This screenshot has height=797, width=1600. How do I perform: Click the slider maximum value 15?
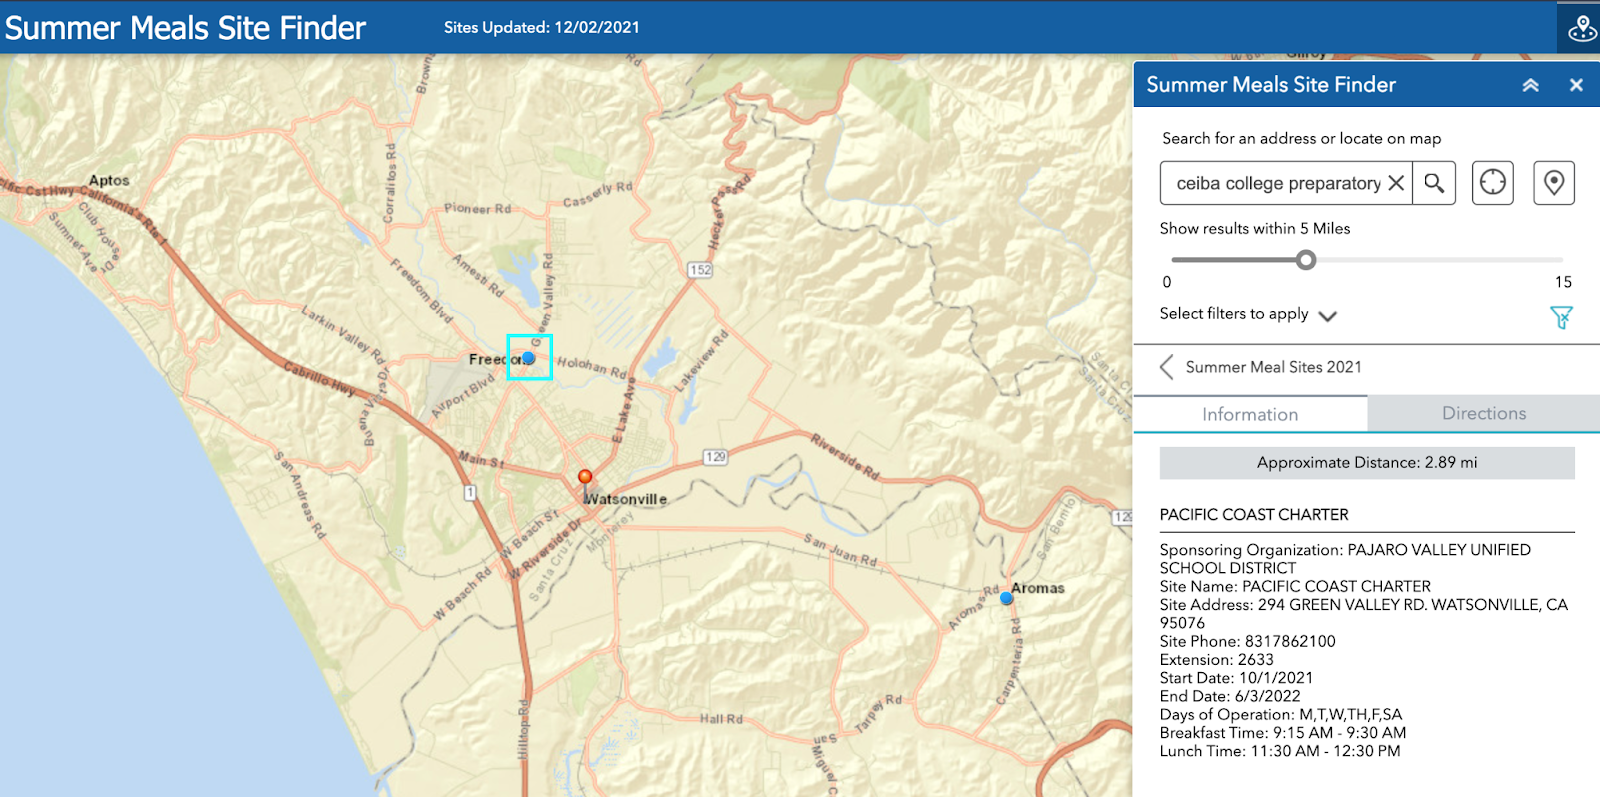click(1563, 282)
